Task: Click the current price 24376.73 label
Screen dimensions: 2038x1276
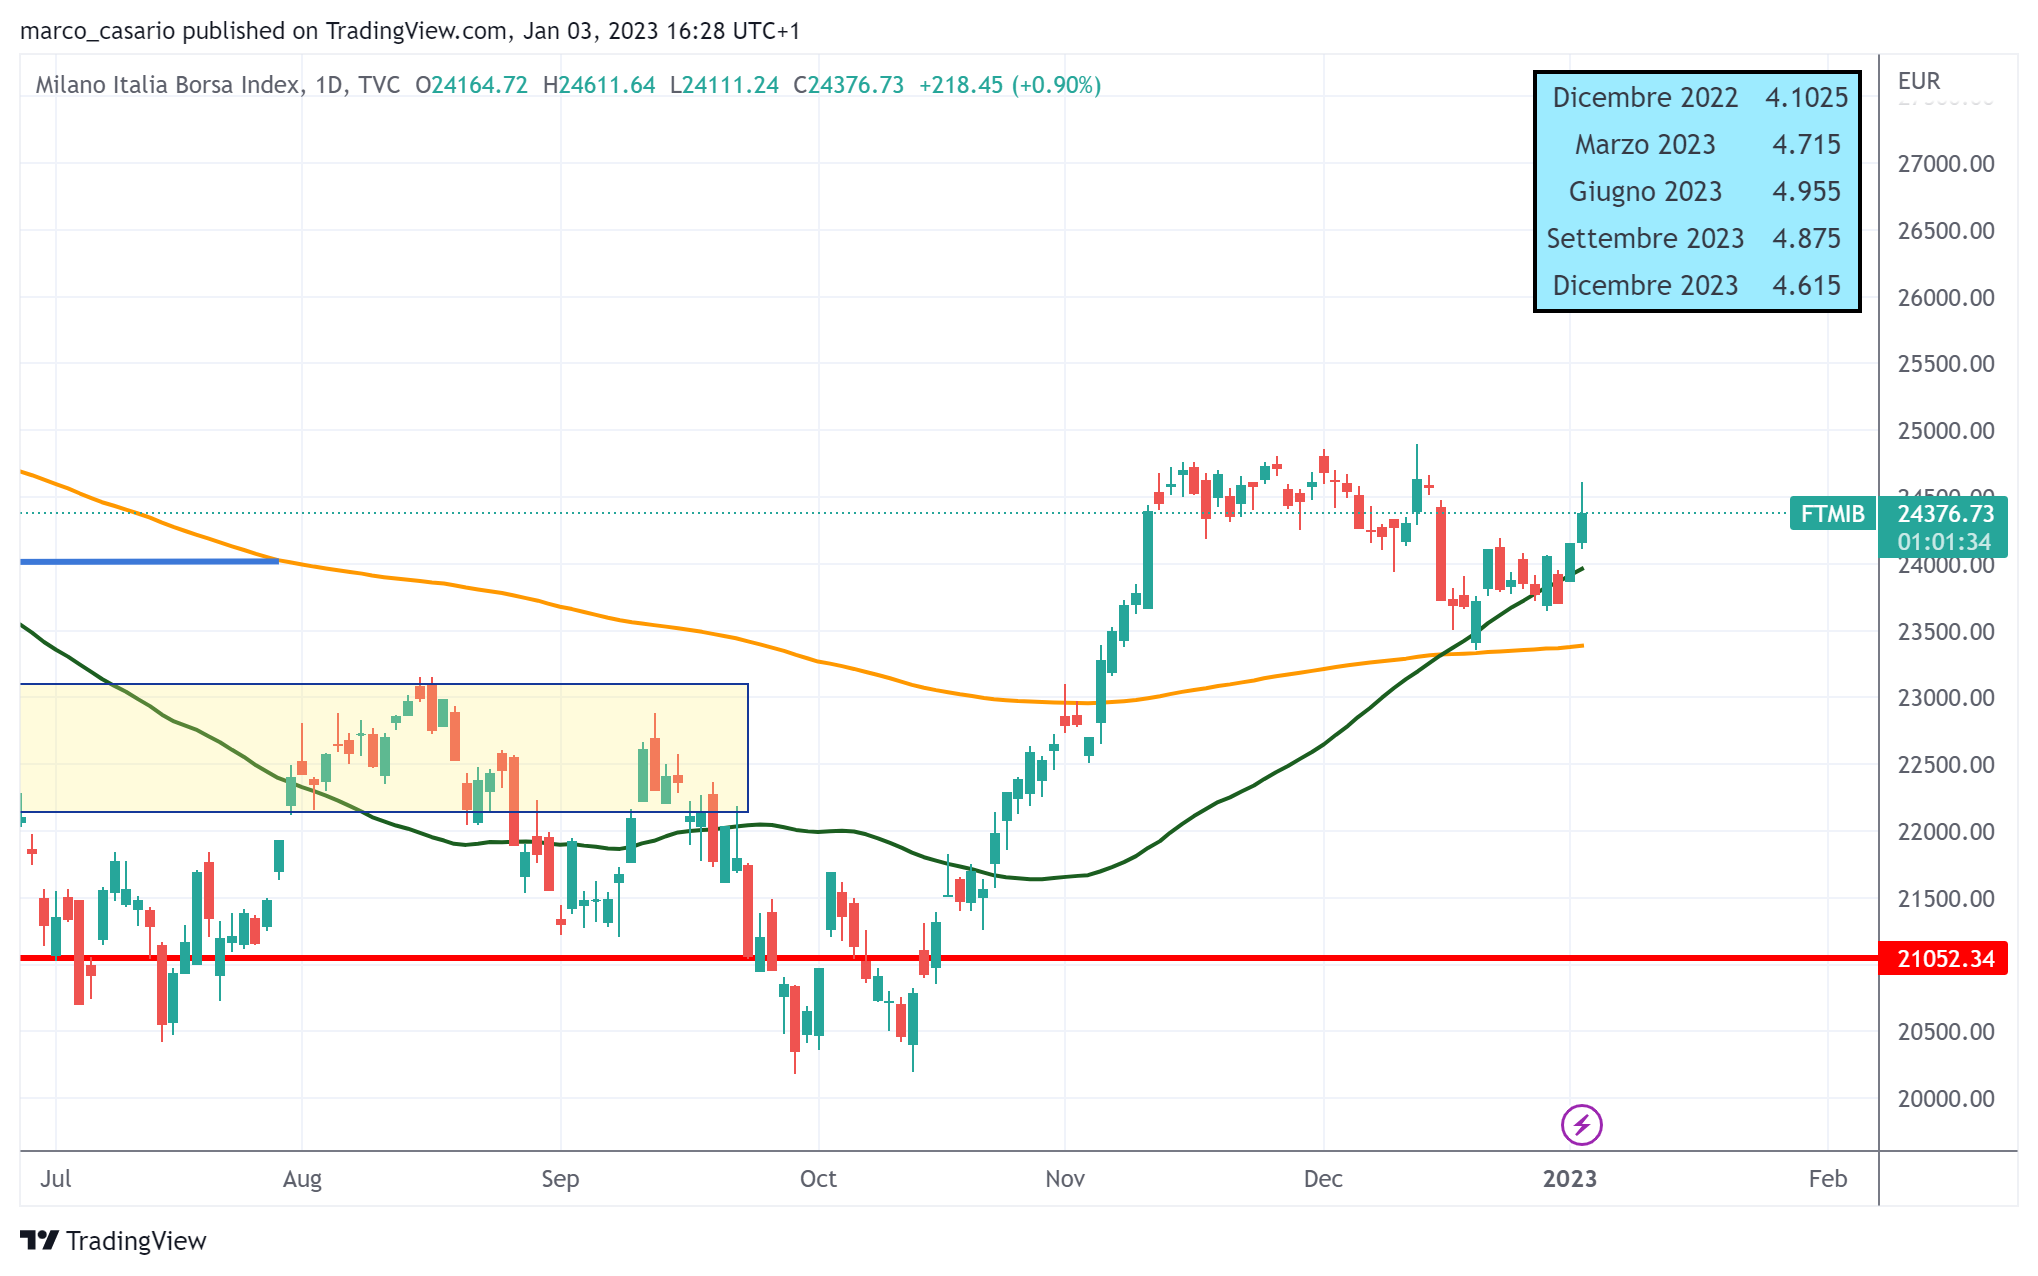Action: pyautogui.click(x=1945, y=514)
